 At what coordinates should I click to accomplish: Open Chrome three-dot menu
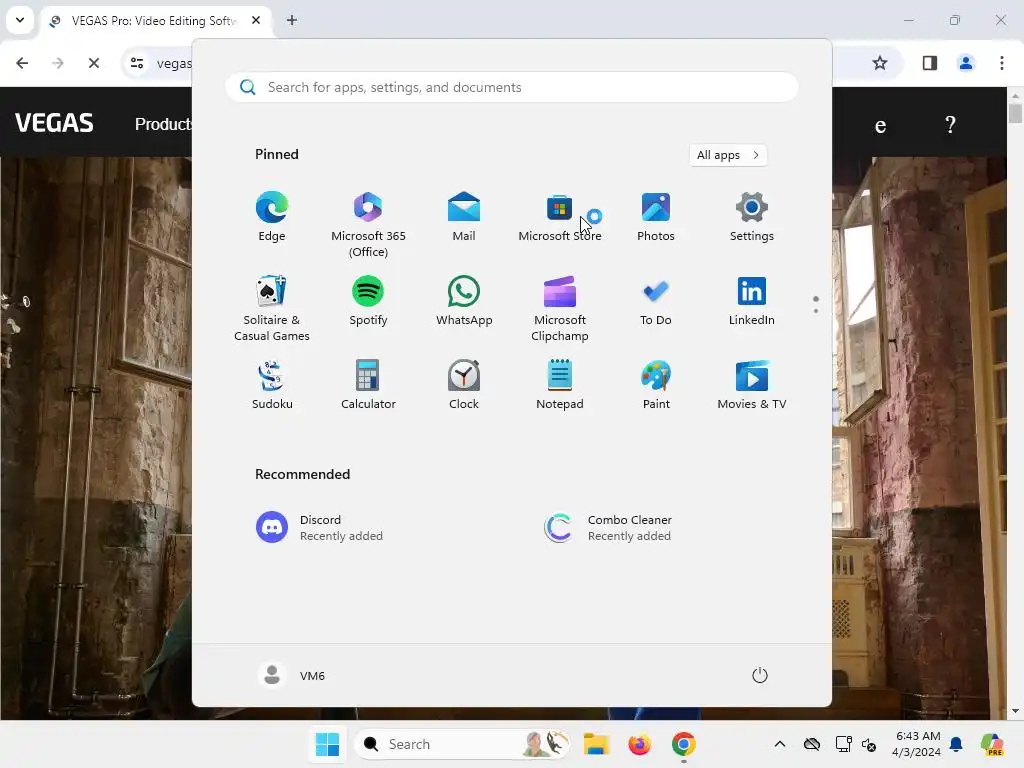pyautogui.click(x=1001, y=63)
